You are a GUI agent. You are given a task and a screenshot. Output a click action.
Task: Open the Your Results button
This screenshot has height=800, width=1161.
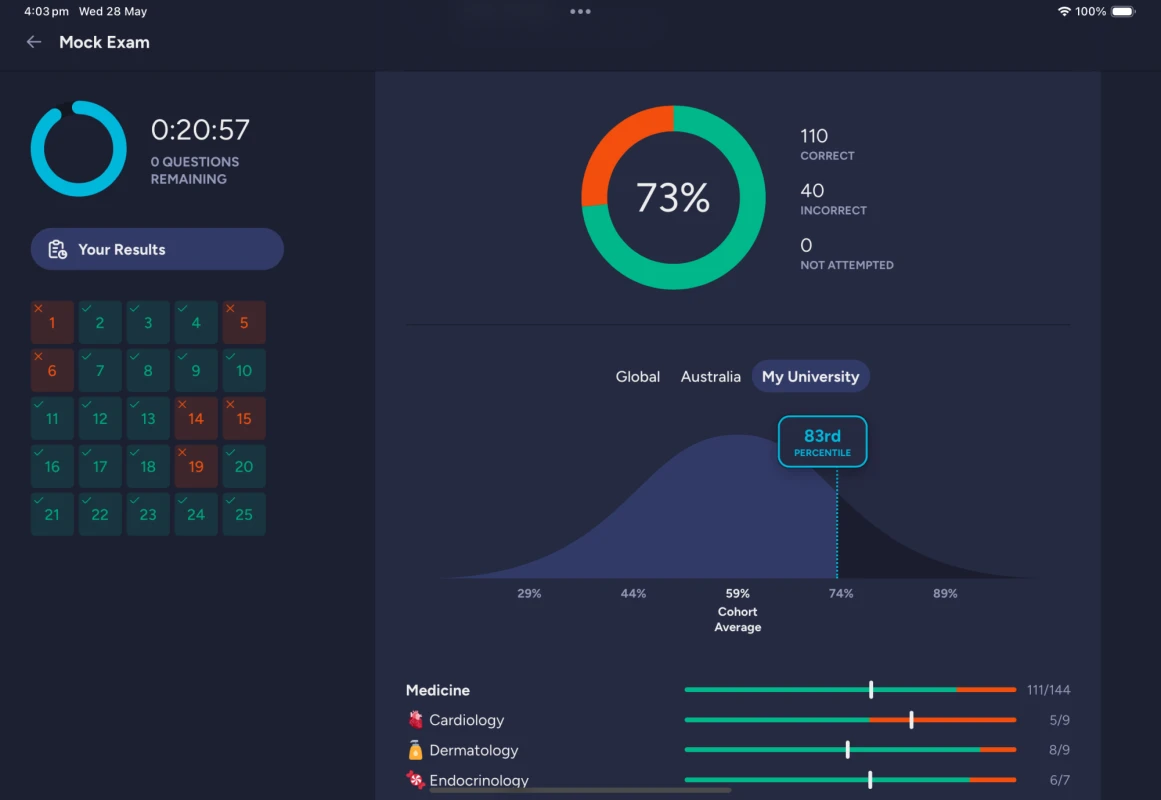pos(157,250)
